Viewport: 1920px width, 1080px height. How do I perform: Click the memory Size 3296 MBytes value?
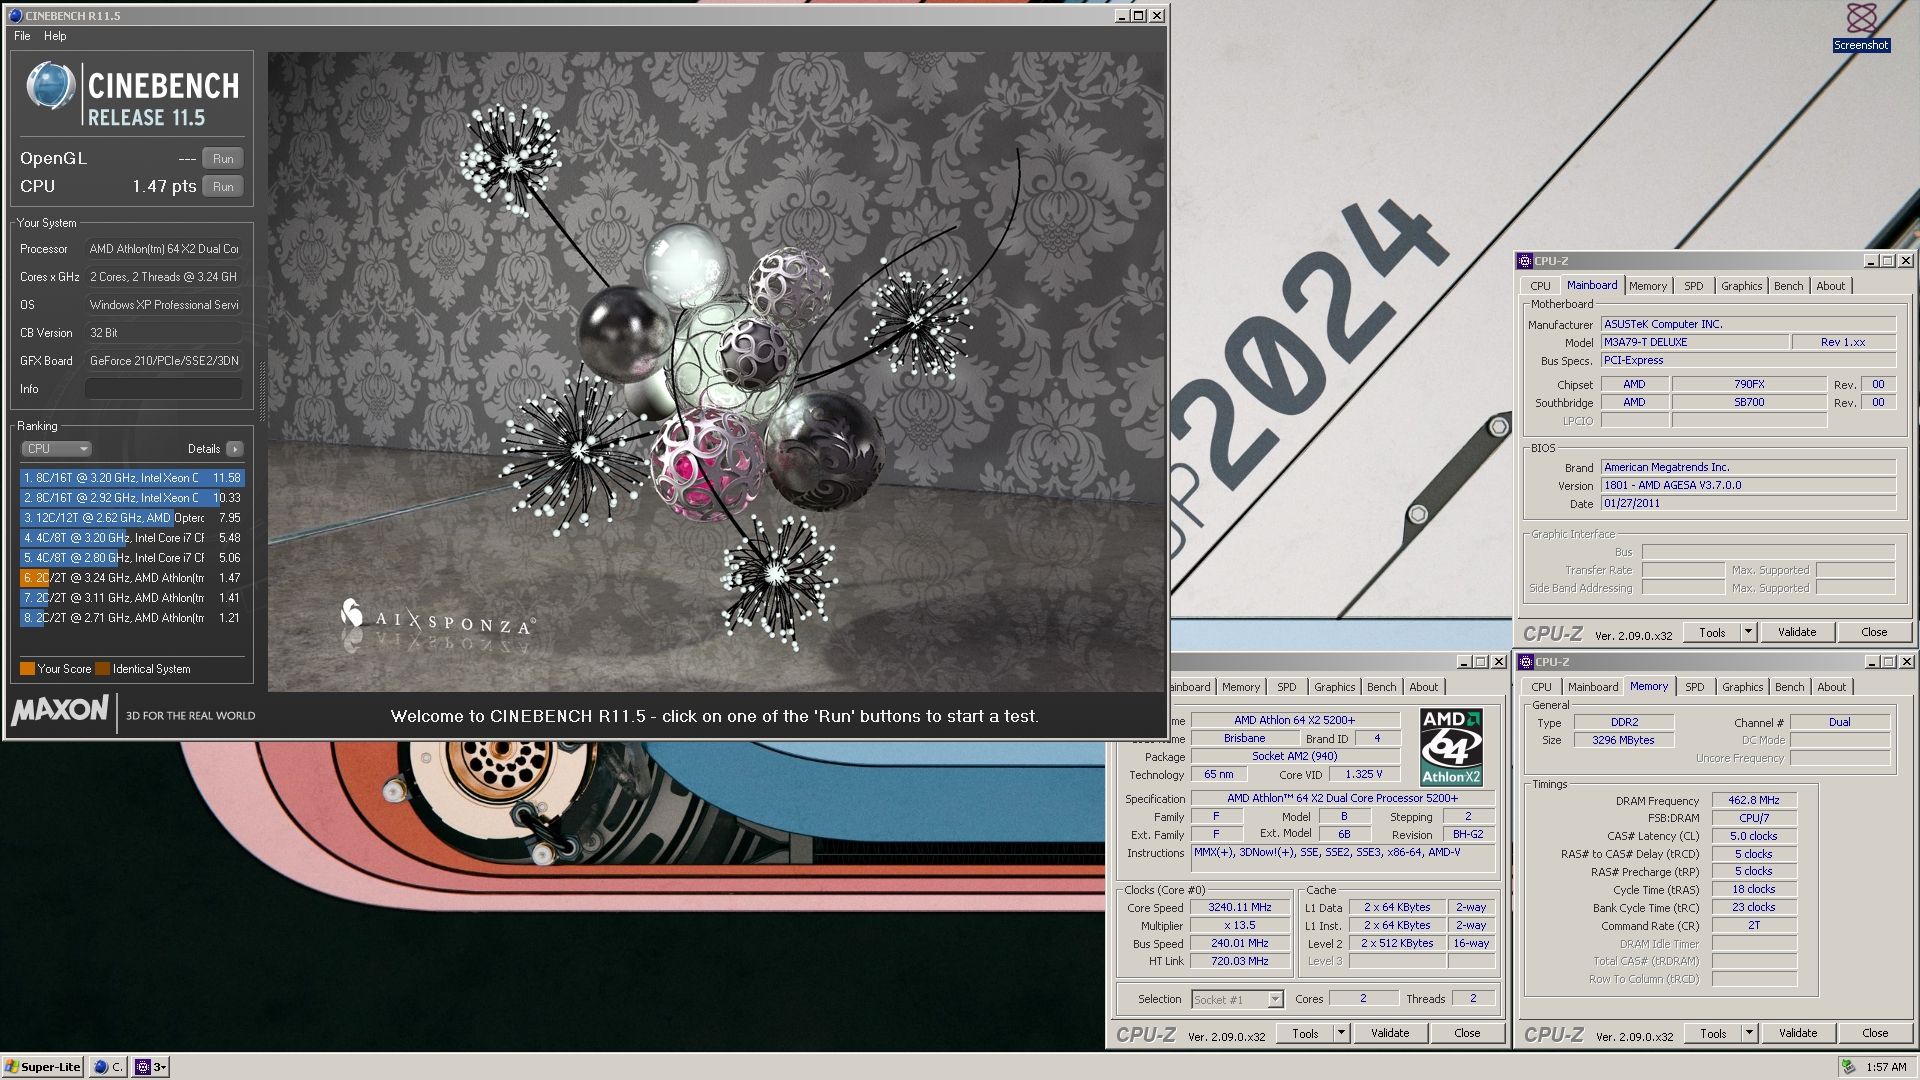[1623, 740]
